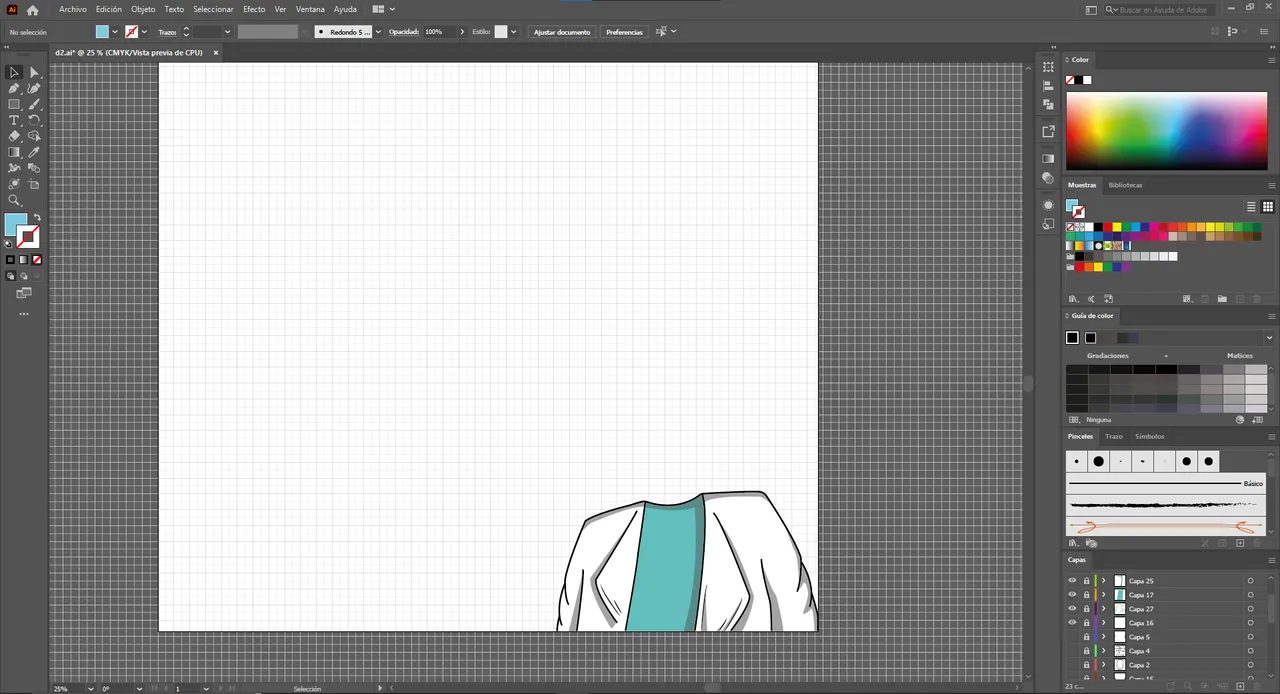
Task: Close the d2.ai document tab
Action: pos(215,53)
